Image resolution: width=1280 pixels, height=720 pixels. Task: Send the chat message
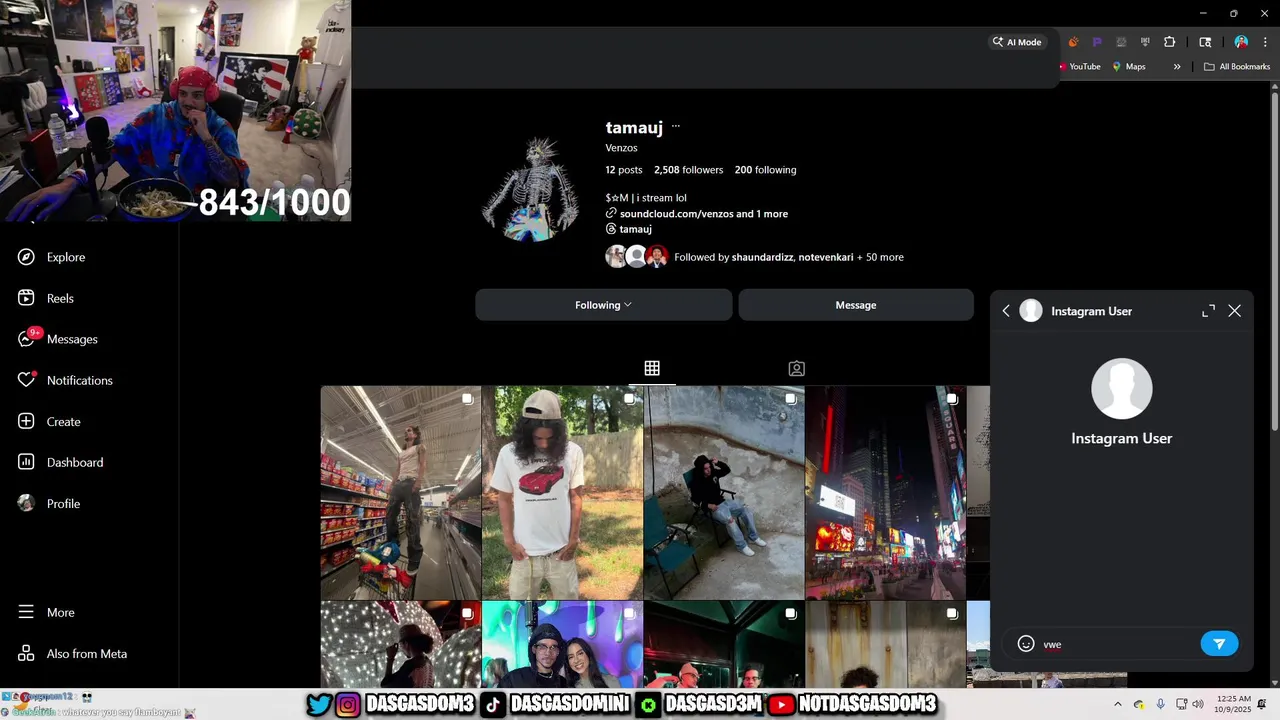click(1219, 644)
